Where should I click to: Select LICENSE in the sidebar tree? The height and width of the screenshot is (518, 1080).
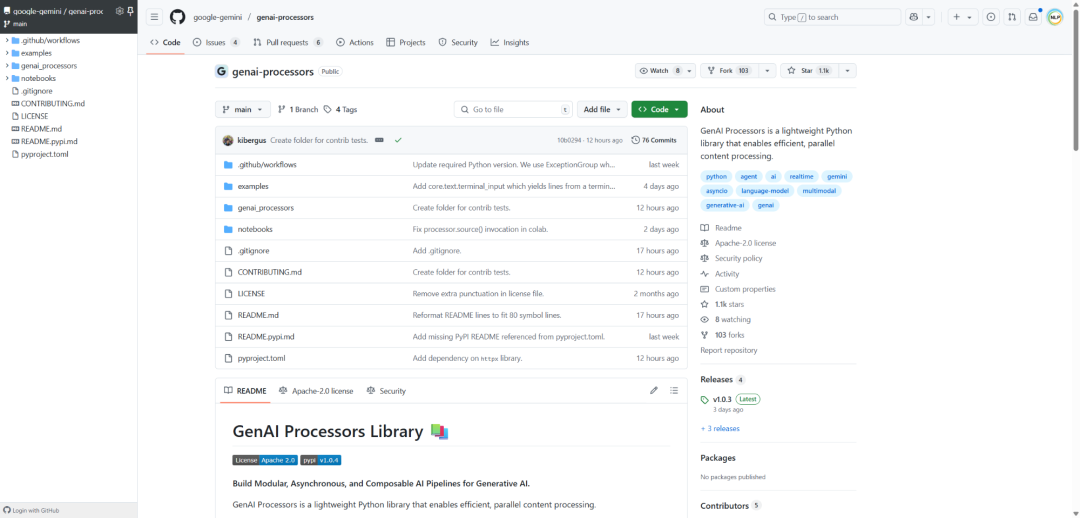pyautogui.click(x=34, y=116)
